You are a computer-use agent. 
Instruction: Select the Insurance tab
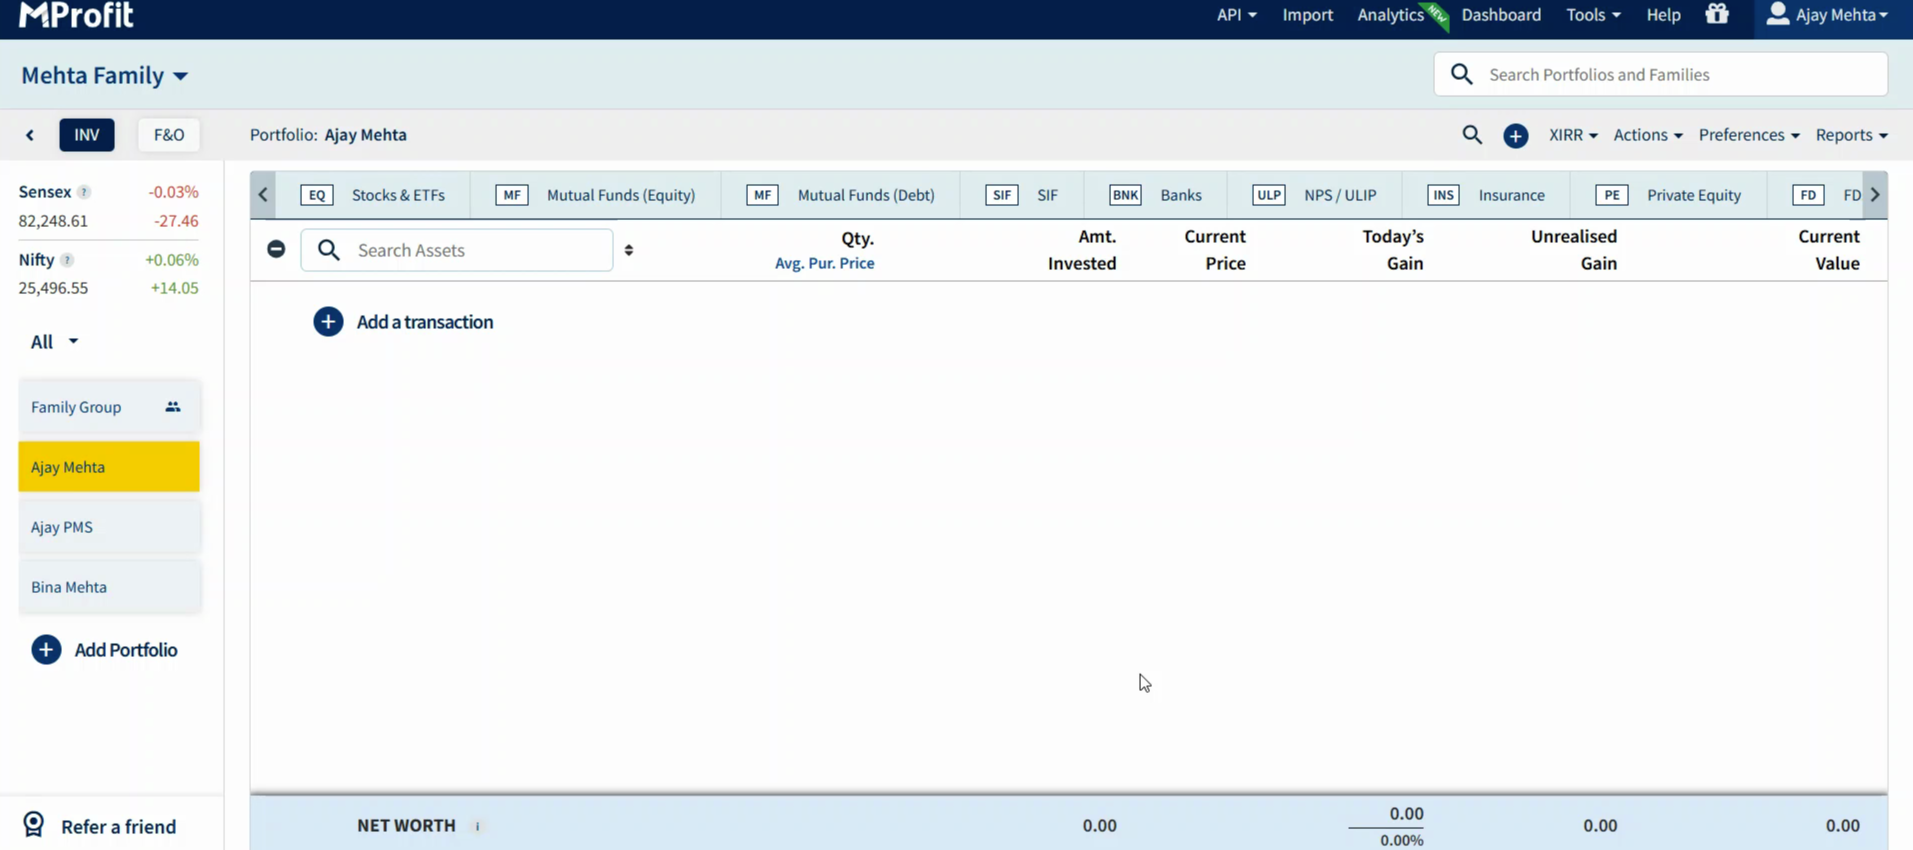1486,195
